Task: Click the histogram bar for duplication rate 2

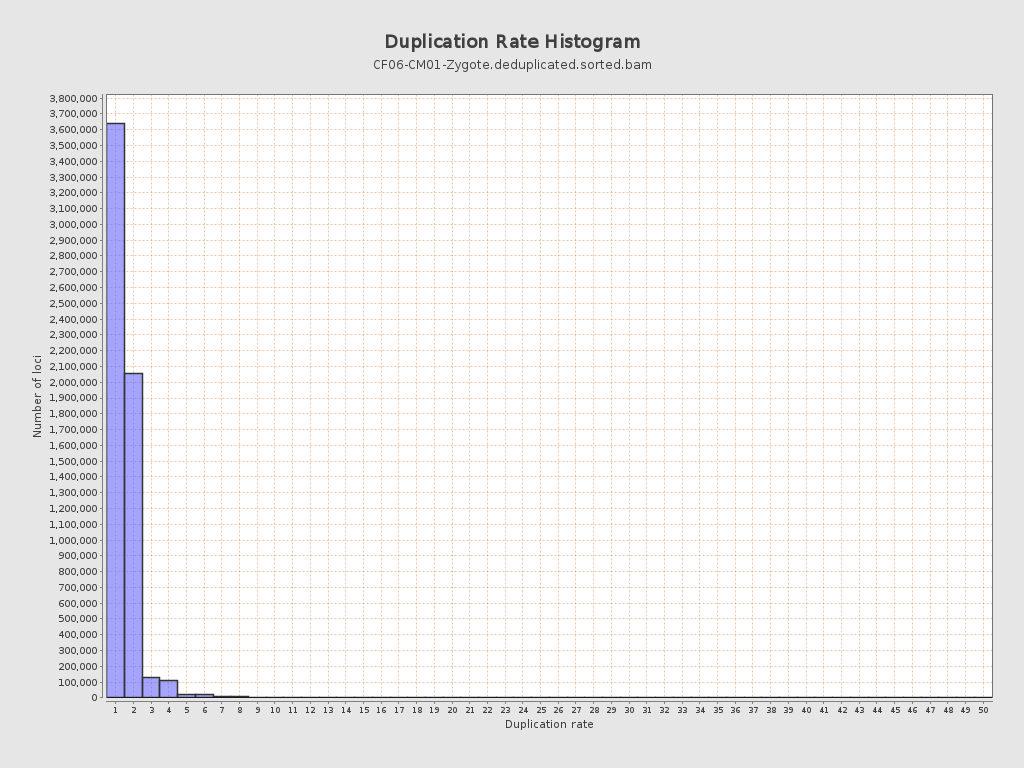Action: [x=133, y=536]
